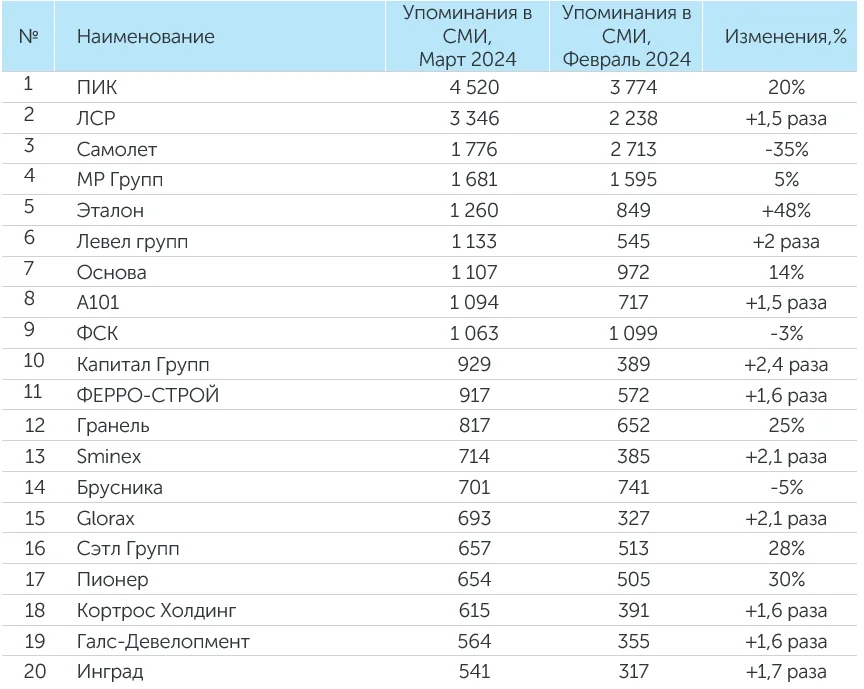Viewport: 864px width, 689px height.
Task: Click the Упоминания в СМИ, Февраль 2024 header
Action: [x=626, y=37]
